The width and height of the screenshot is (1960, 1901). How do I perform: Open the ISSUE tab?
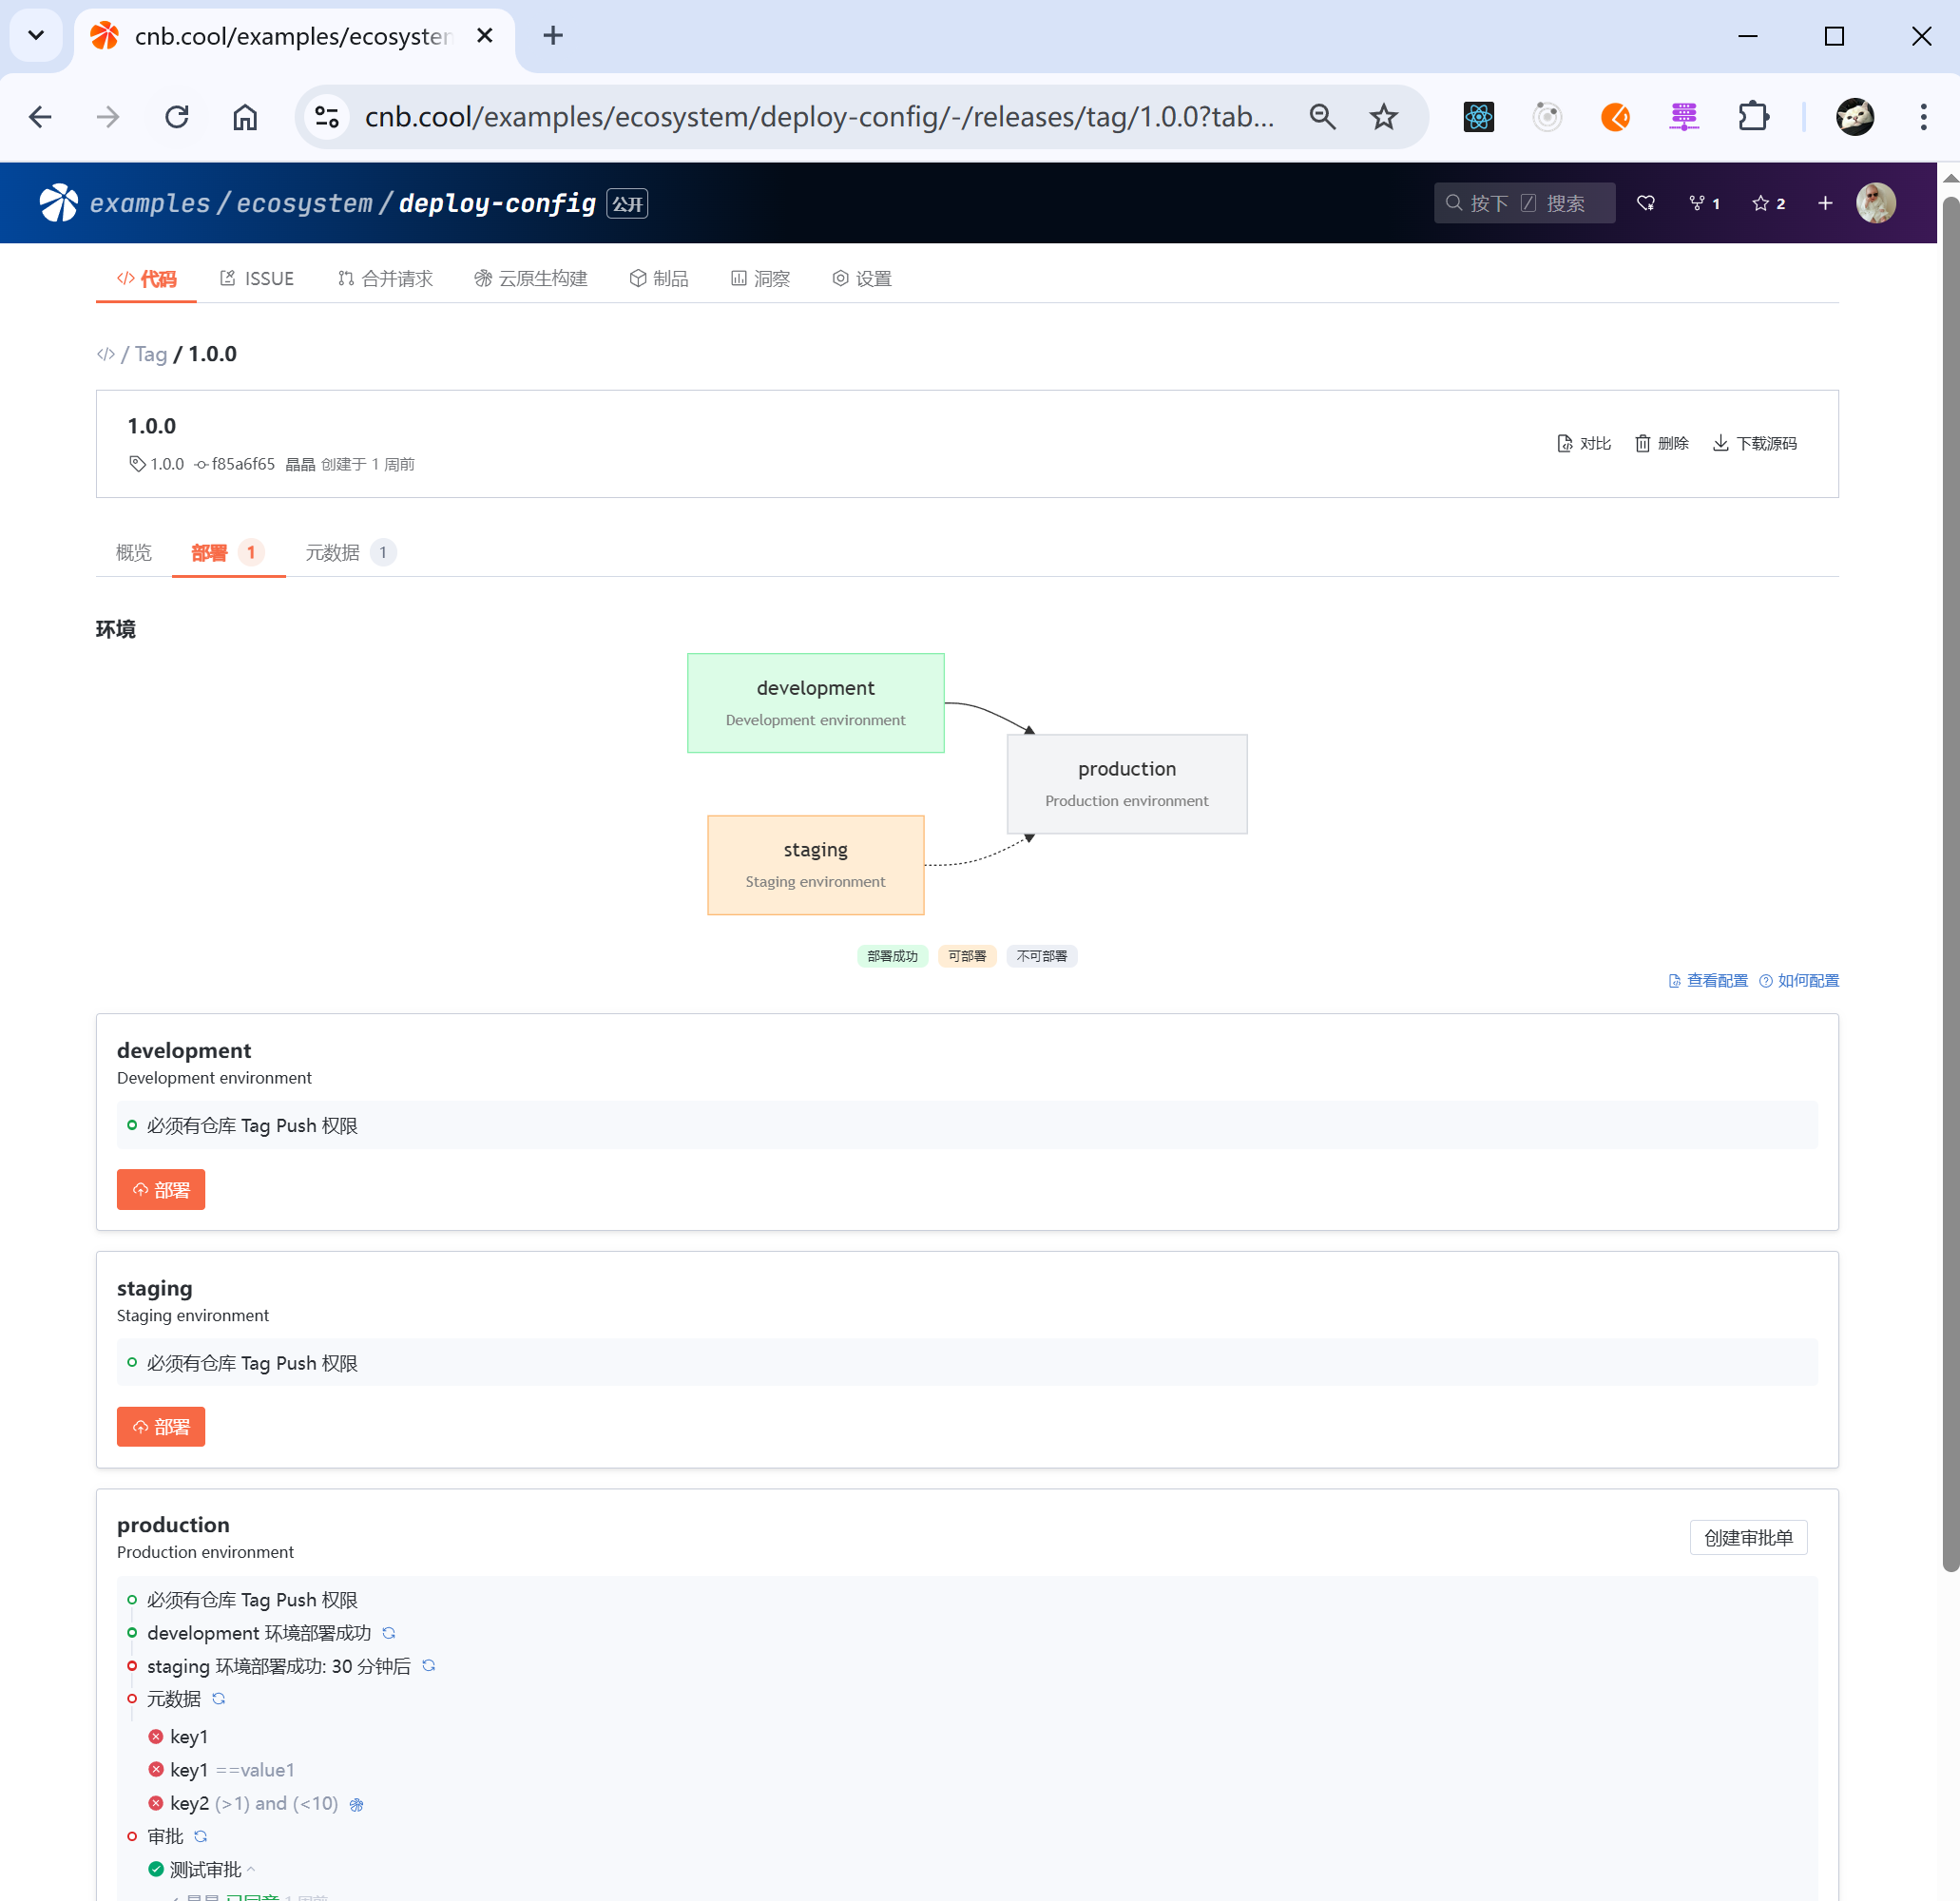point(257,279)
